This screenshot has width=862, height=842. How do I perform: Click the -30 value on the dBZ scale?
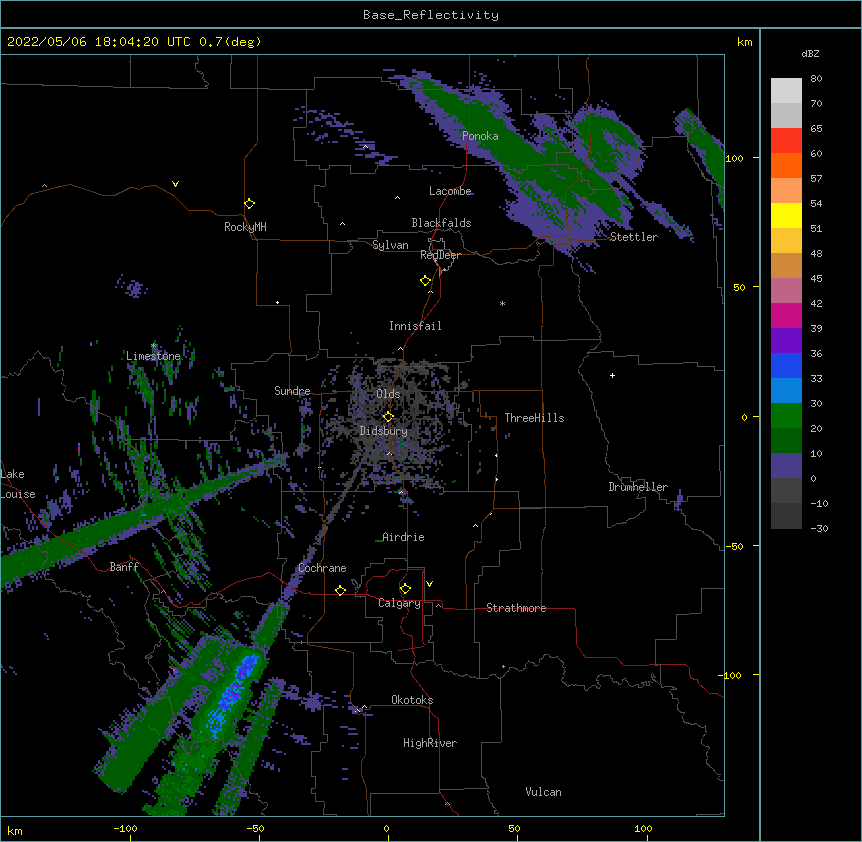(819, 528)
